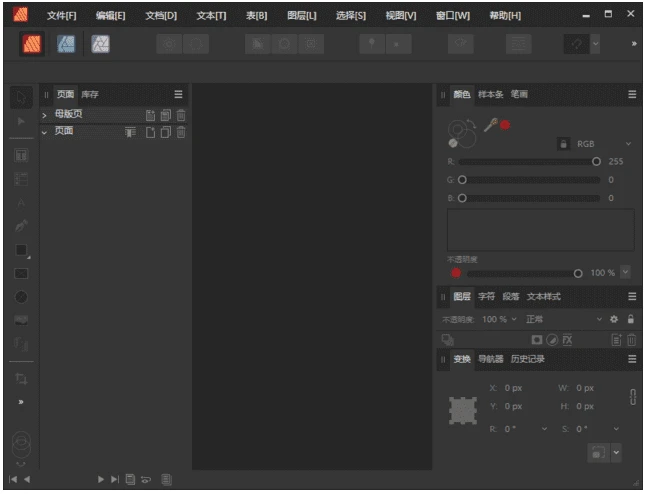Expand the 母版页 section
The height and width of the screenshot is (494, 645).
click(x=44, y=116)
